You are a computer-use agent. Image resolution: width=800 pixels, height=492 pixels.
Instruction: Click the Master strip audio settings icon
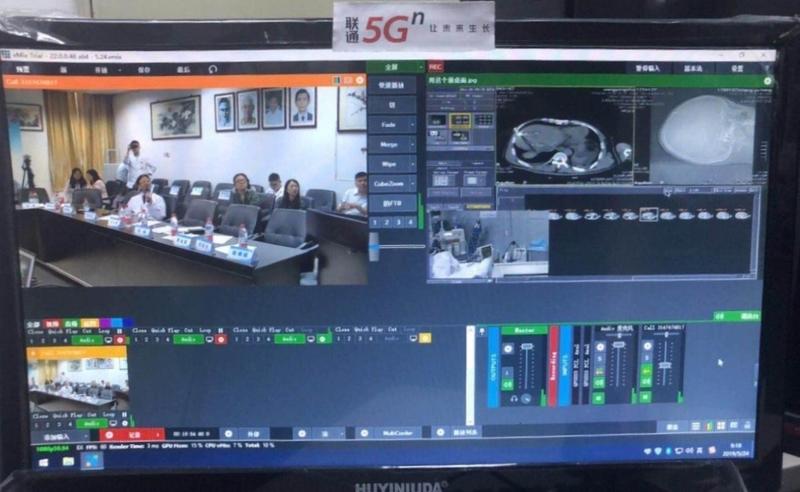[508, 349]
